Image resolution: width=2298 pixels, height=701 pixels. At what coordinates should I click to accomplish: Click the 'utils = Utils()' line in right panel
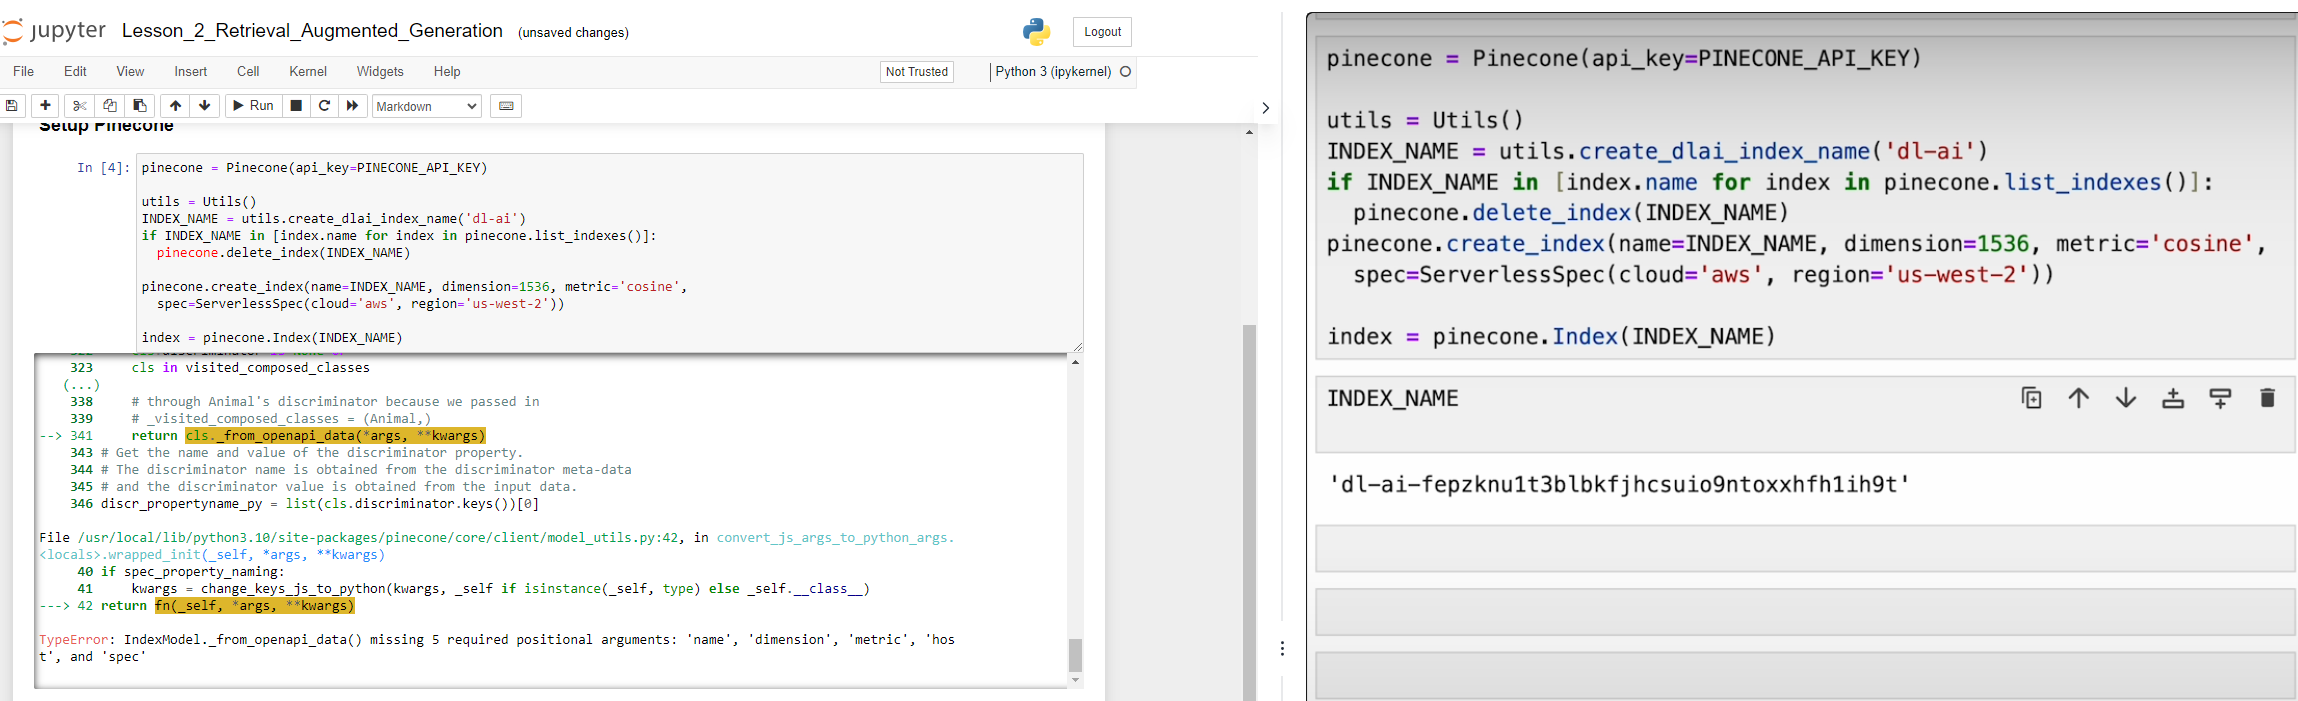1425,120
